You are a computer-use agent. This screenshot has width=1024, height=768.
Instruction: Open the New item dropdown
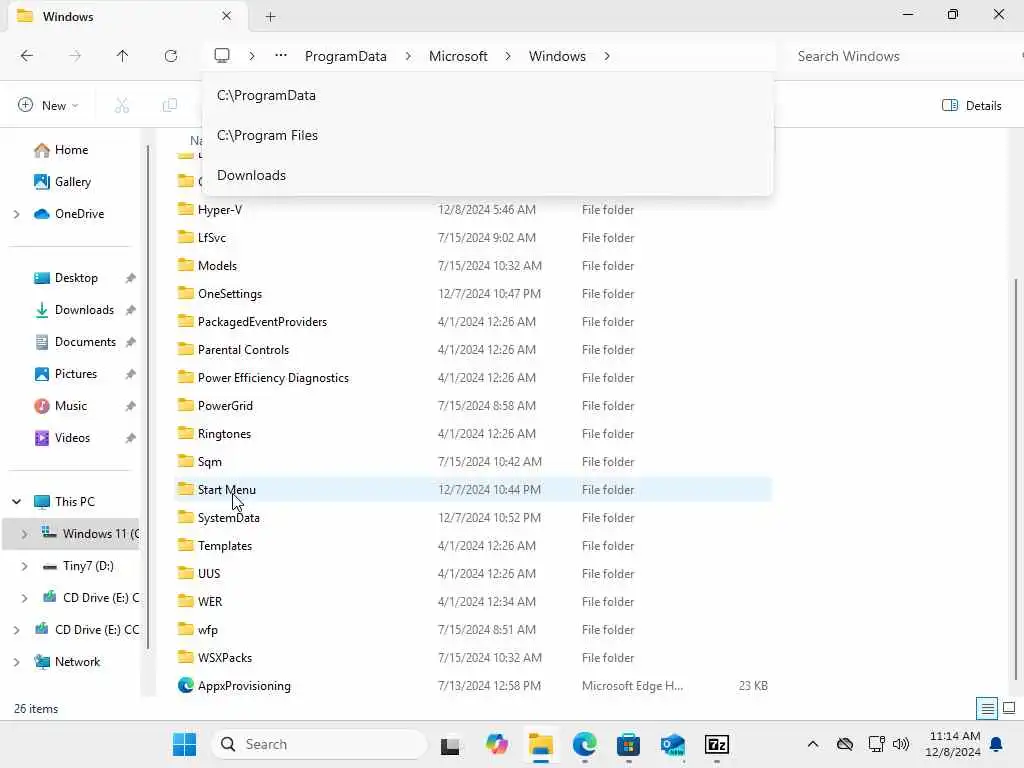point(48,105)
